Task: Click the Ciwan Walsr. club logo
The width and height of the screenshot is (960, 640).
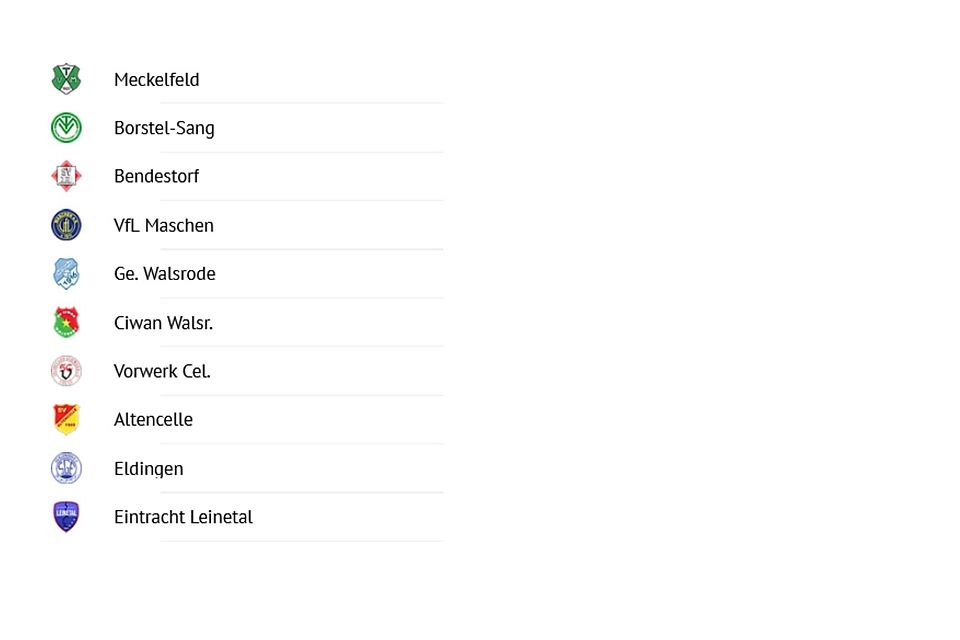Action: pos(66,322)
